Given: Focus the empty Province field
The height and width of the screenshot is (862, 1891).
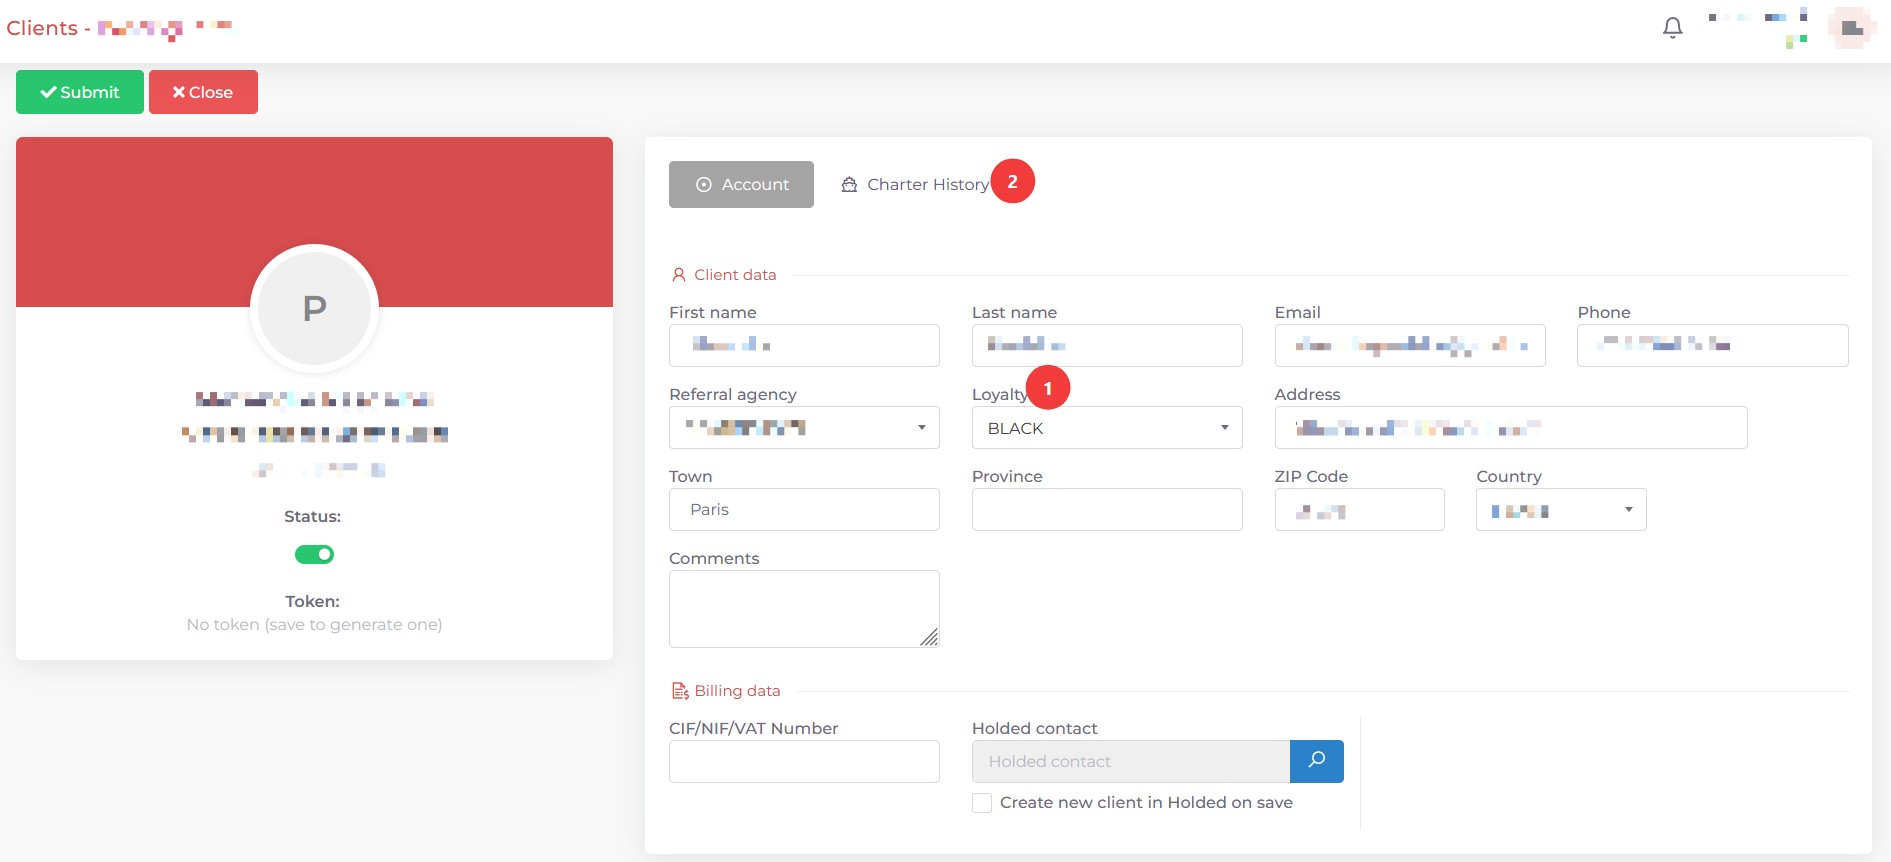Looking at the screenshot, I should click(1107, 509).
